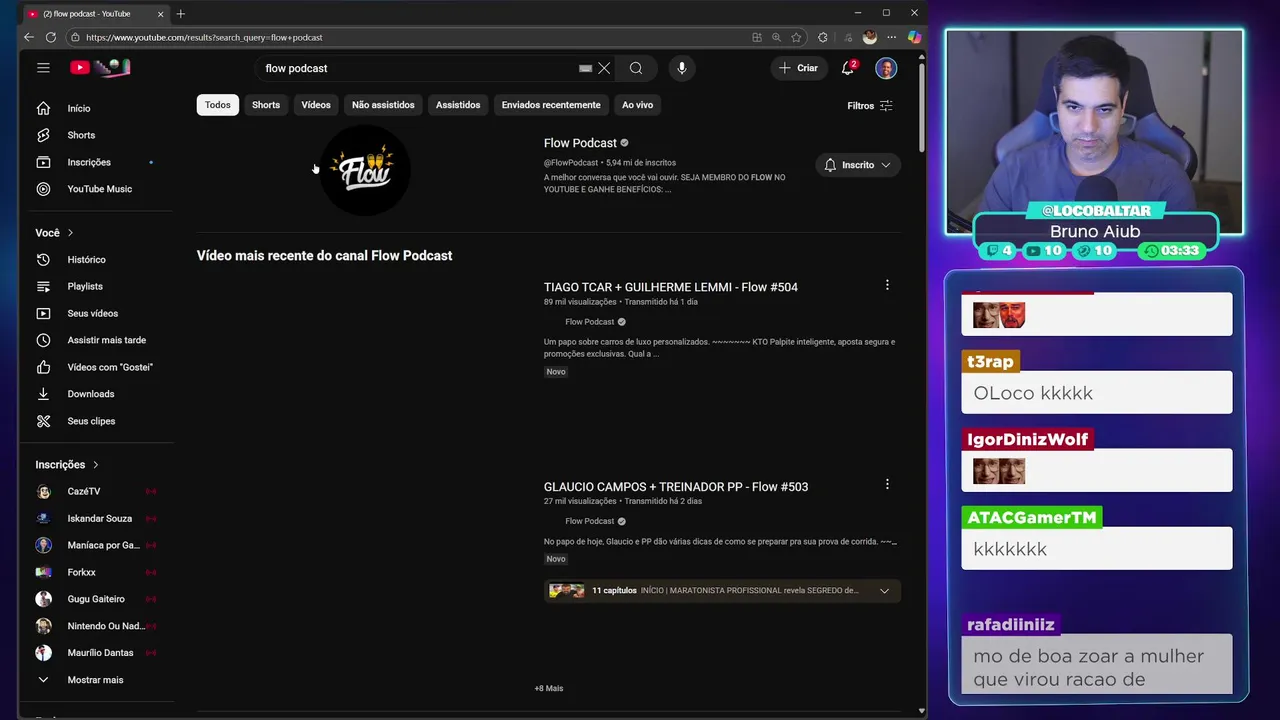Select the Não assistidos filter chip
The height and width of the screenshot is (720, 1280).
click(383, 105)
